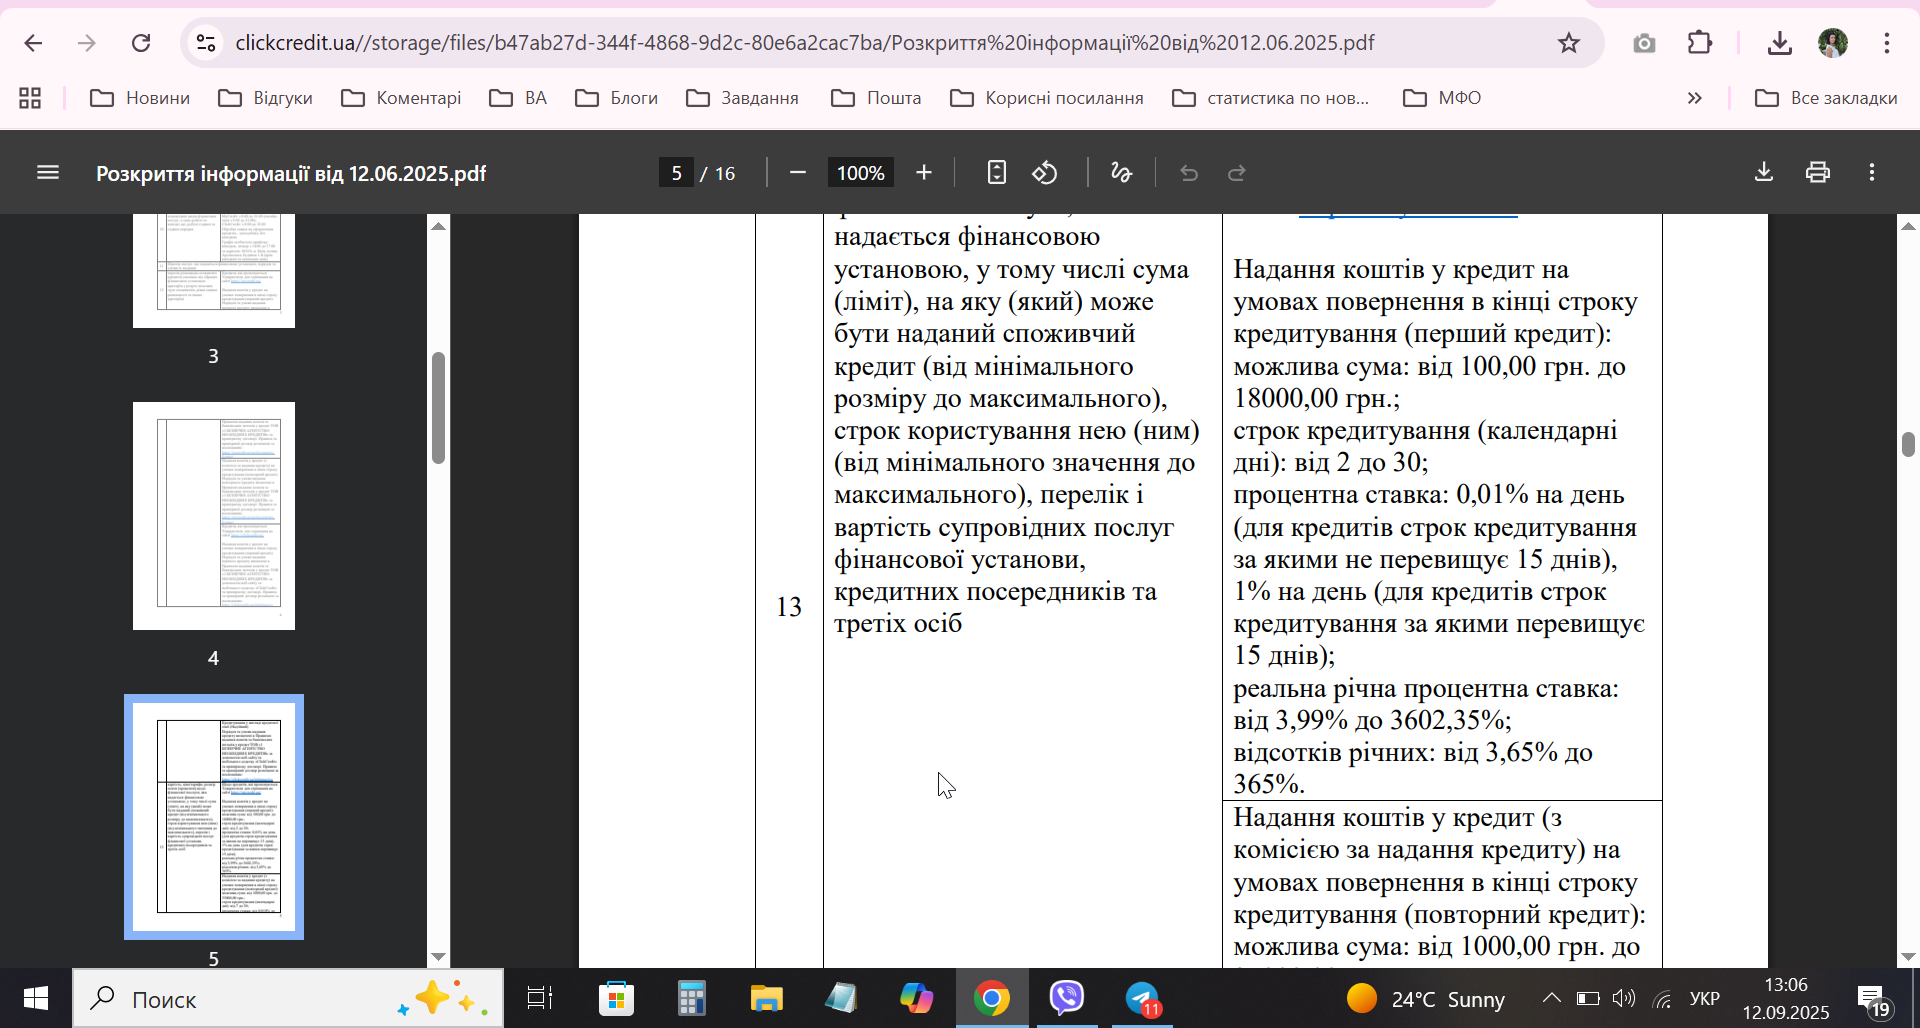
Task: Bookmark this page with the star icon
Action: click(x=1569, y=43)
